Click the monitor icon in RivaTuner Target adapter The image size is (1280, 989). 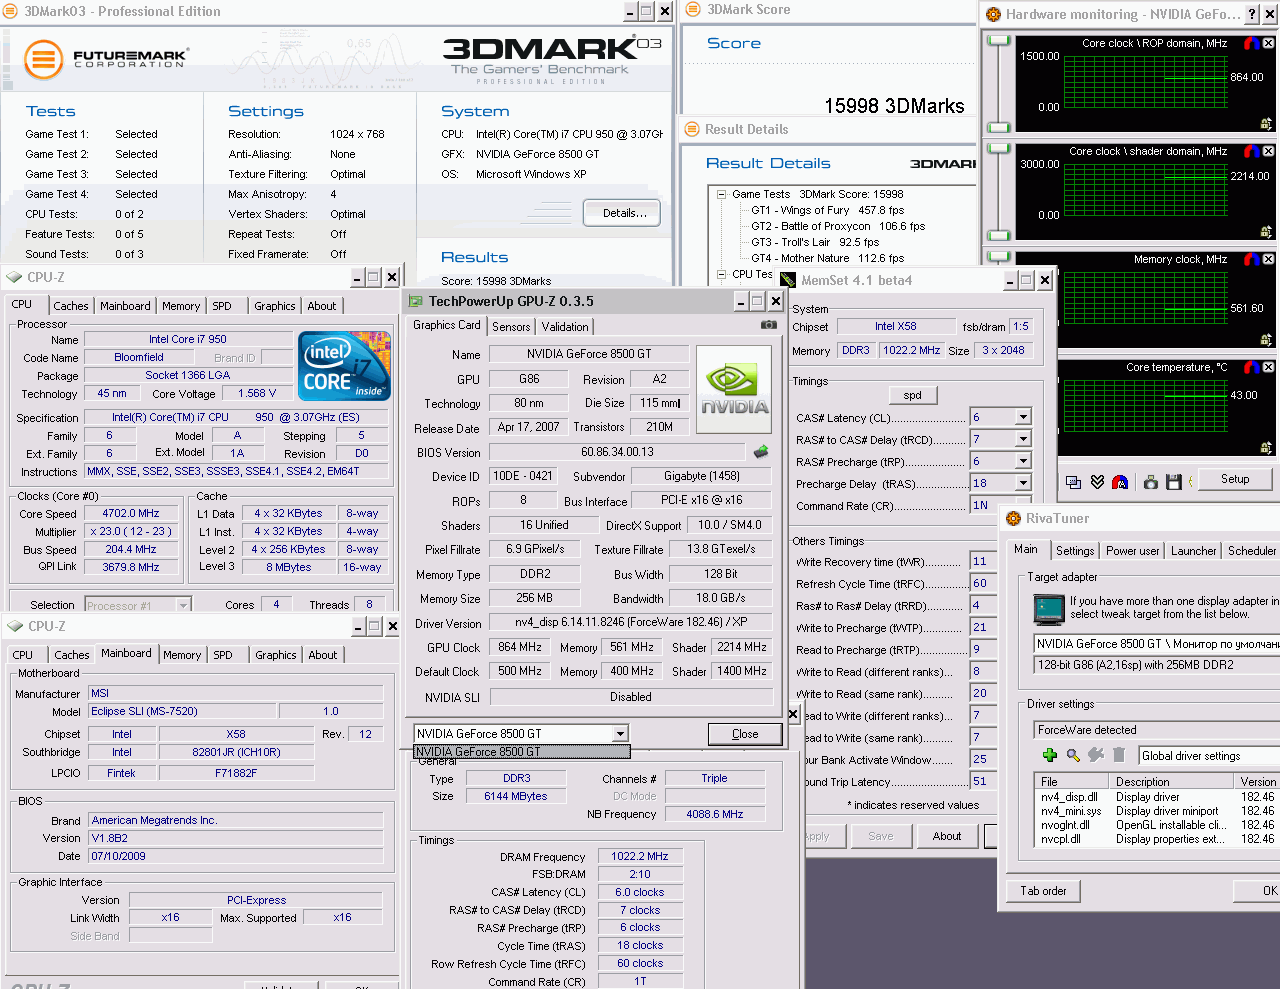pos(1049,608)
